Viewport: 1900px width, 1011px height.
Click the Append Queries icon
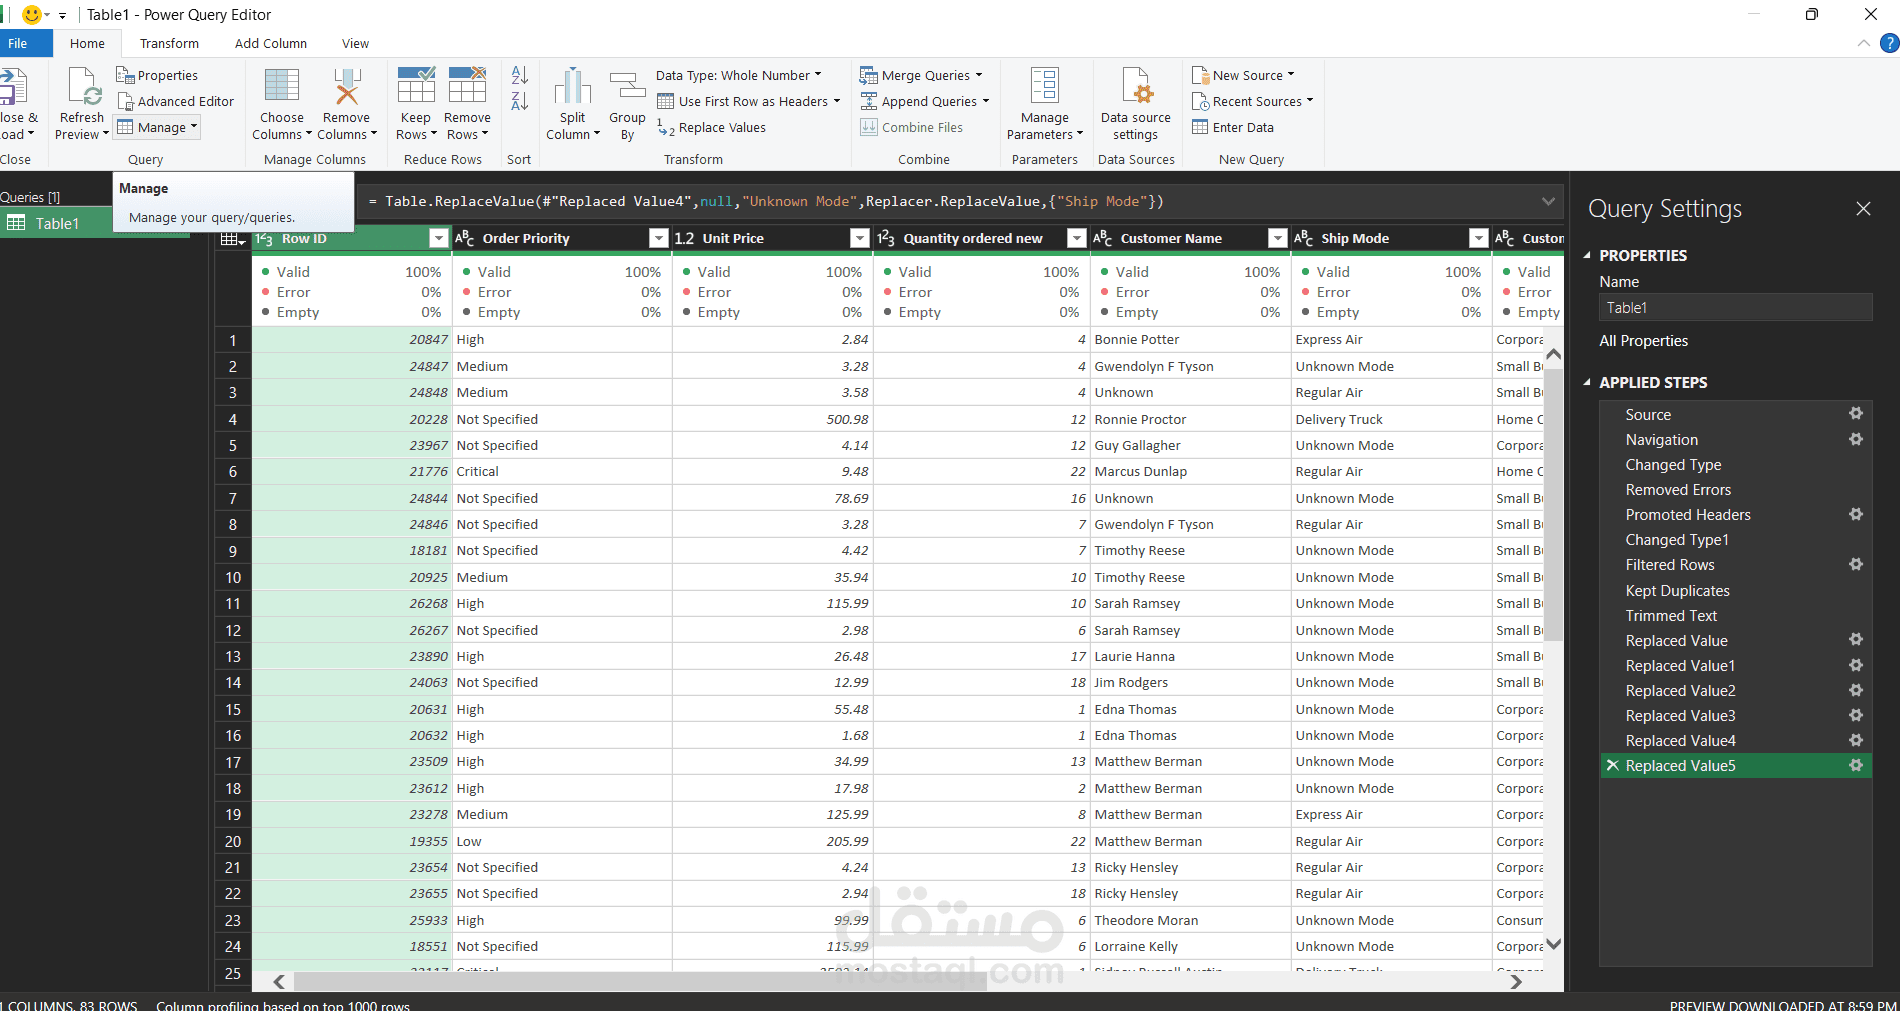(868, 101)
